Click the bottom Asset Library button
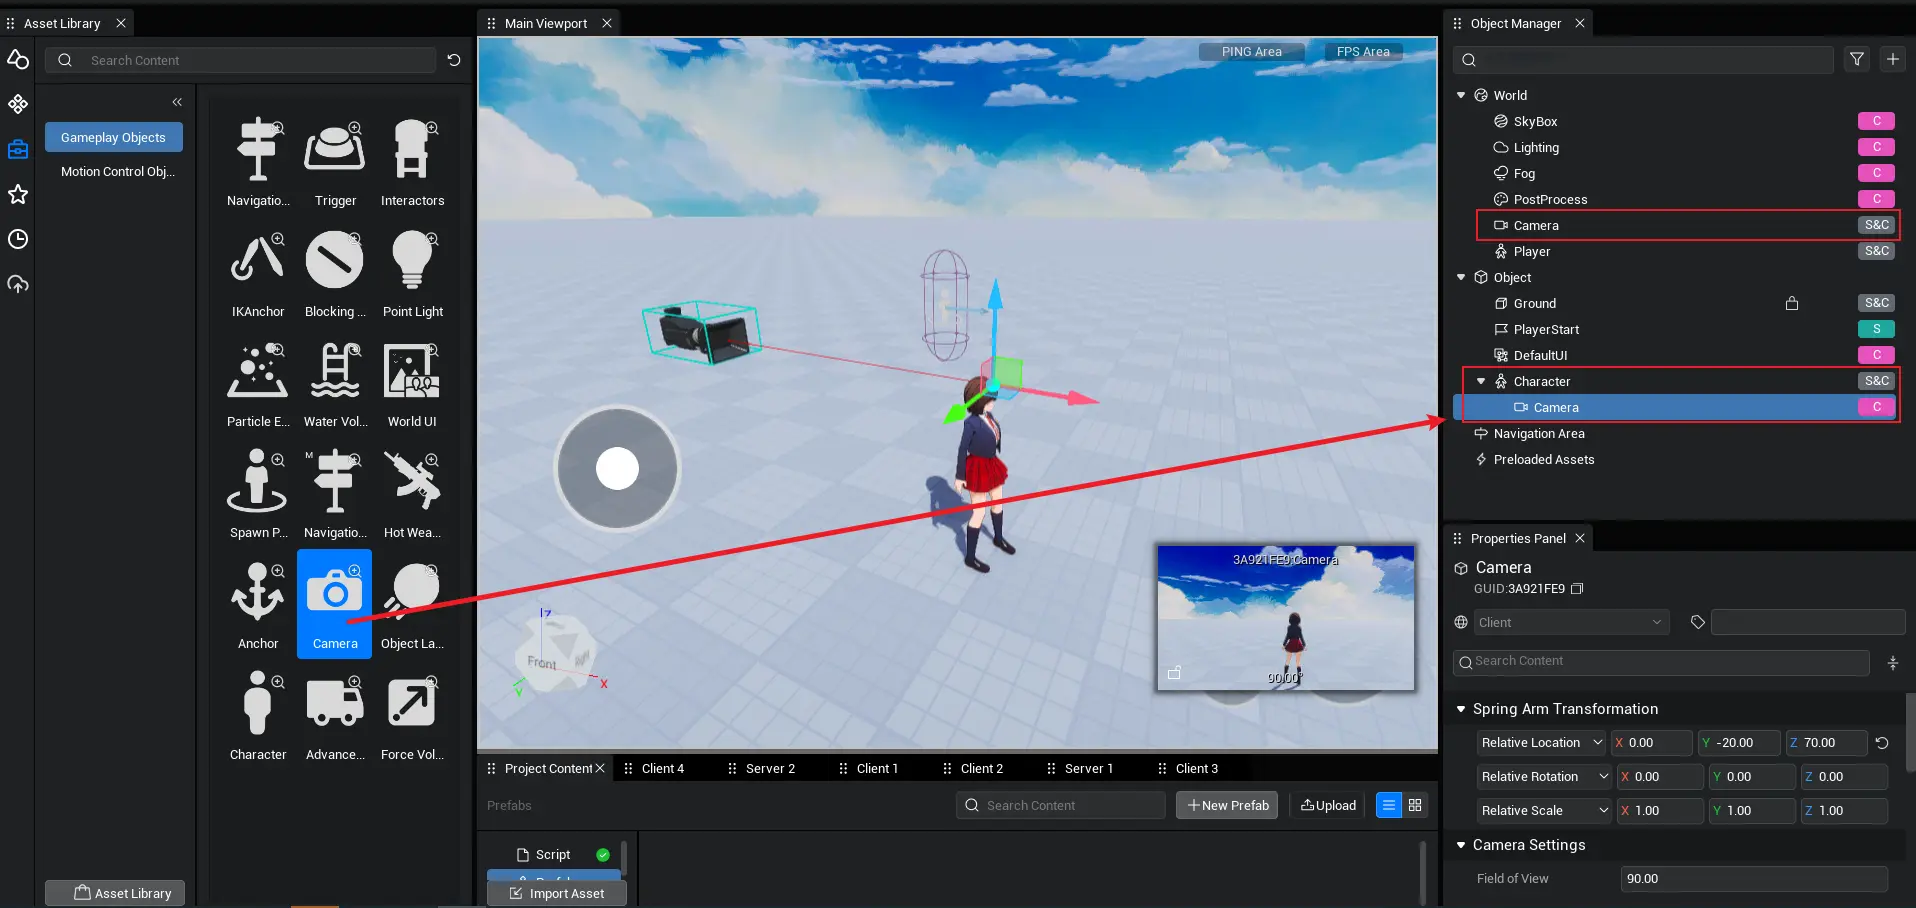 (x=115, y=893)
